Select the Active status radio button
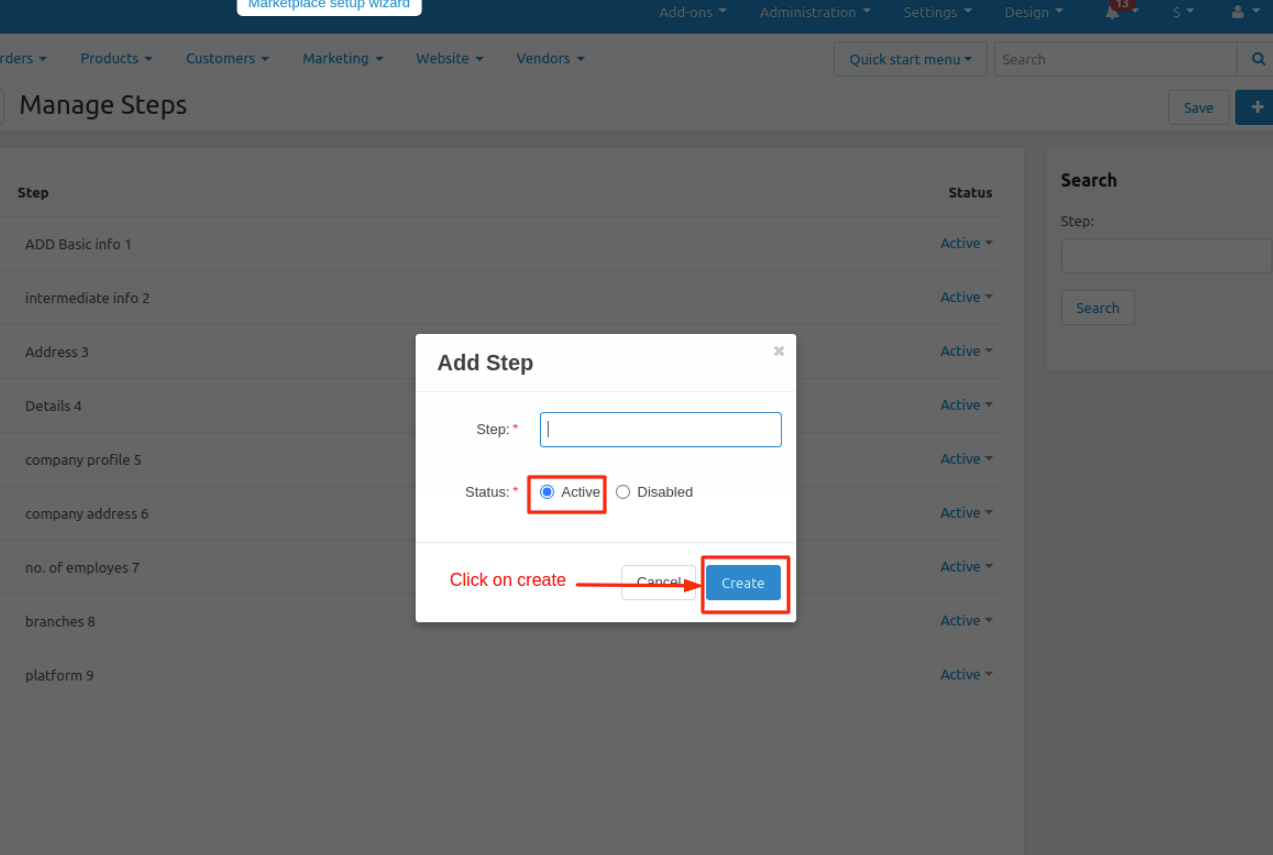The height and width of the screenshot is (855, 1273). pyautogui.click(x=547, y=492)
